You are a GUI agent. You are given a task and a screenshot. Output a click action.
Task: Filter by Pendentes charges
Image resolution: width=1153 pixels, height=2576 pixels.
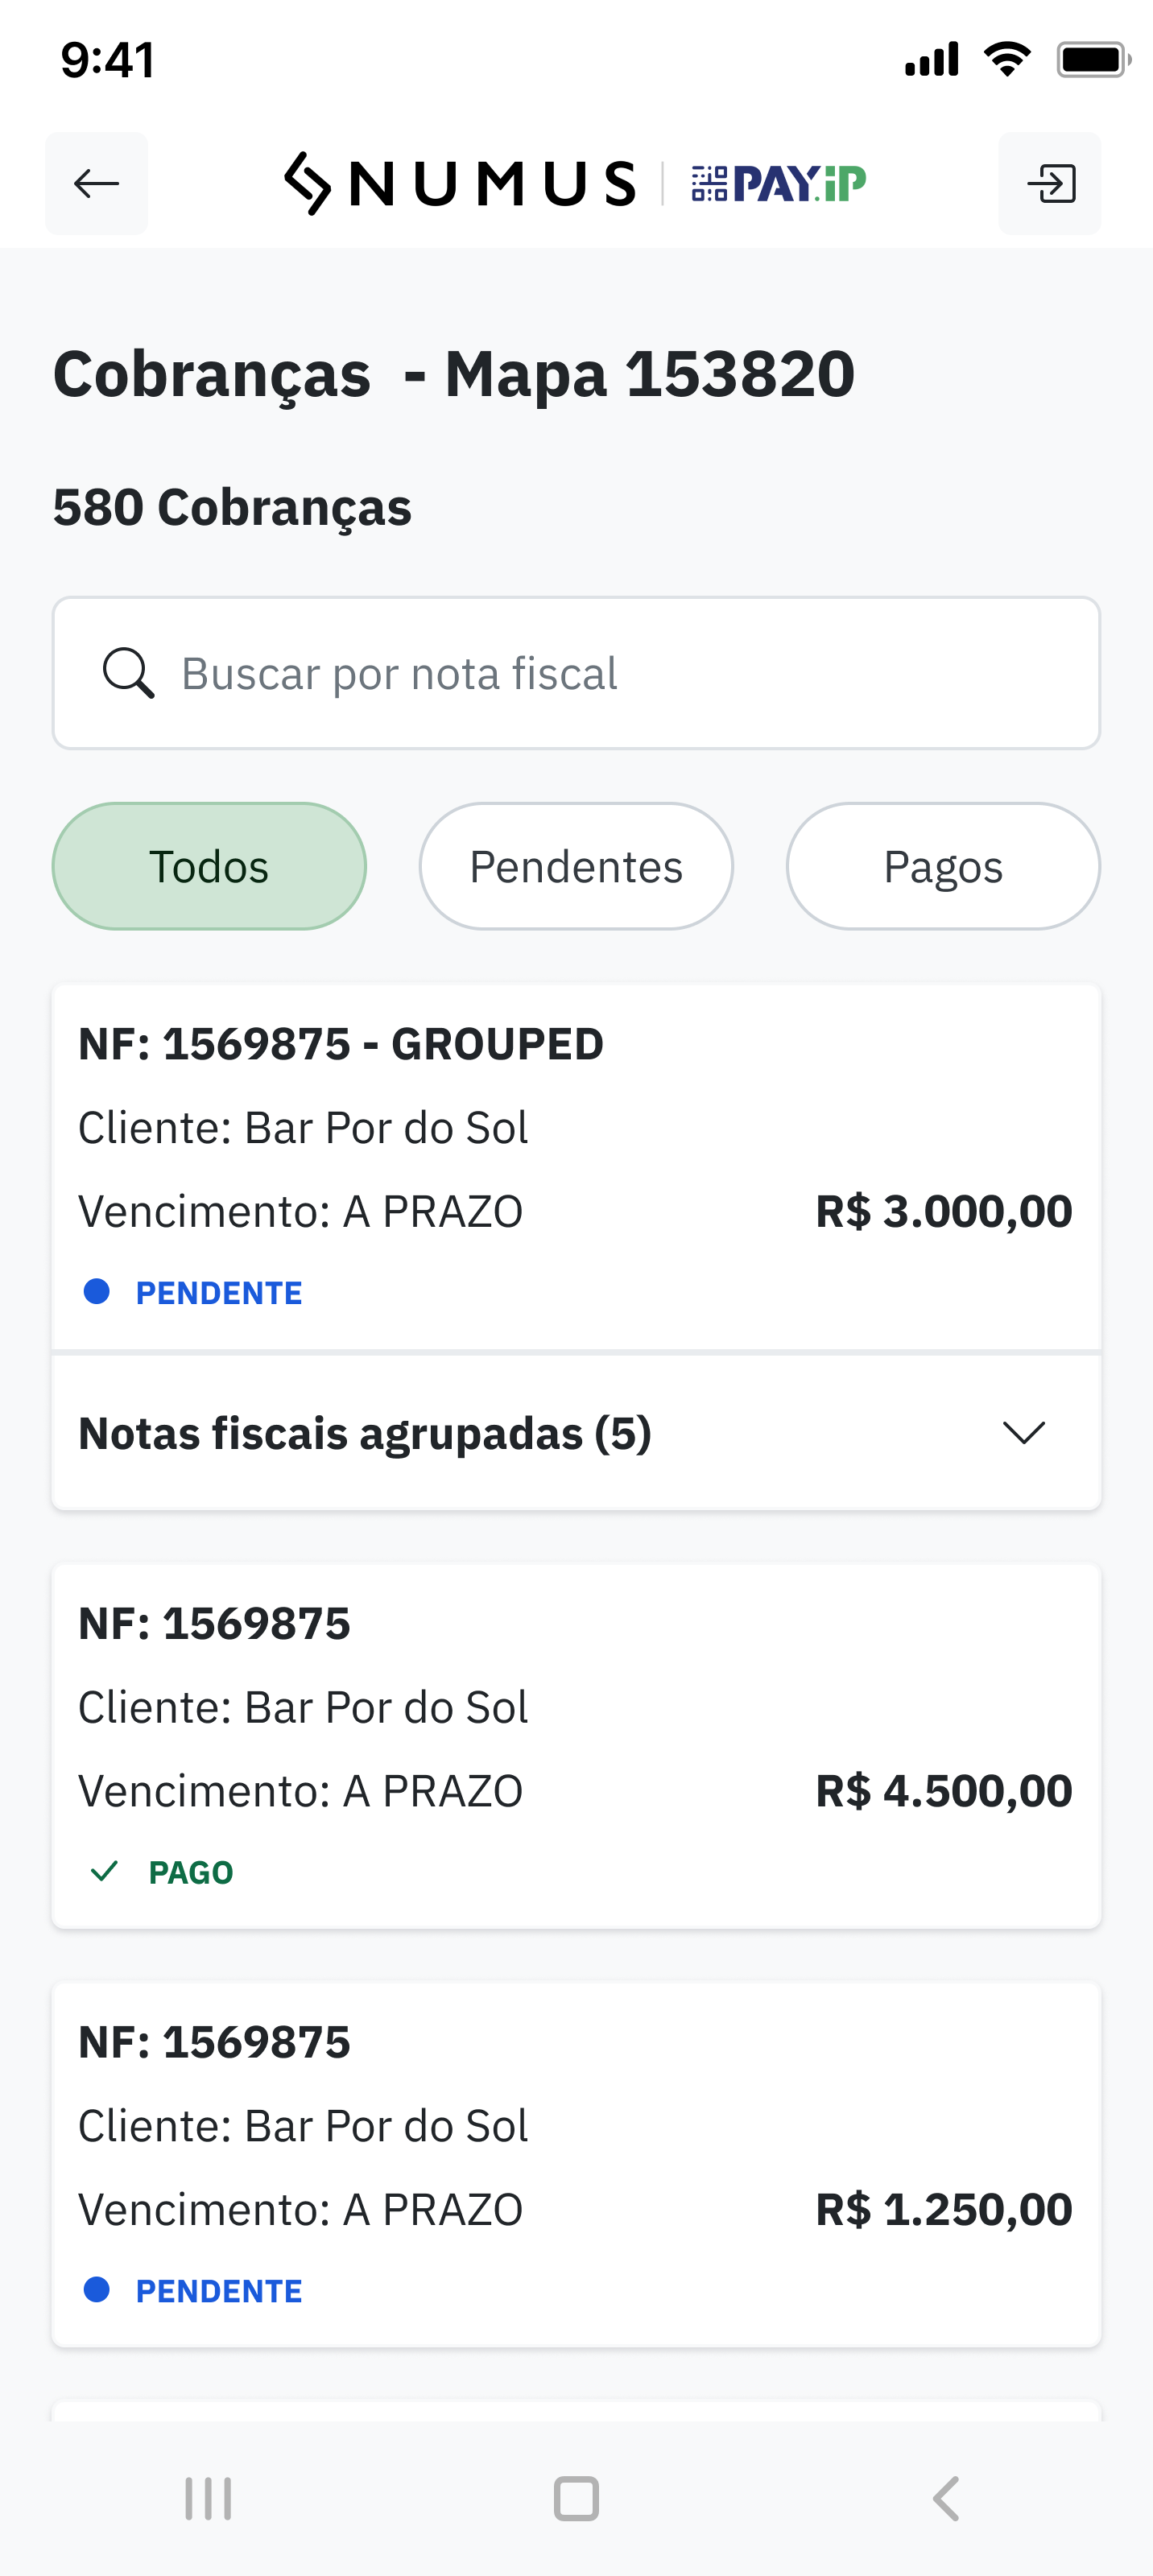pyautogui.click(x=576, y=866)
